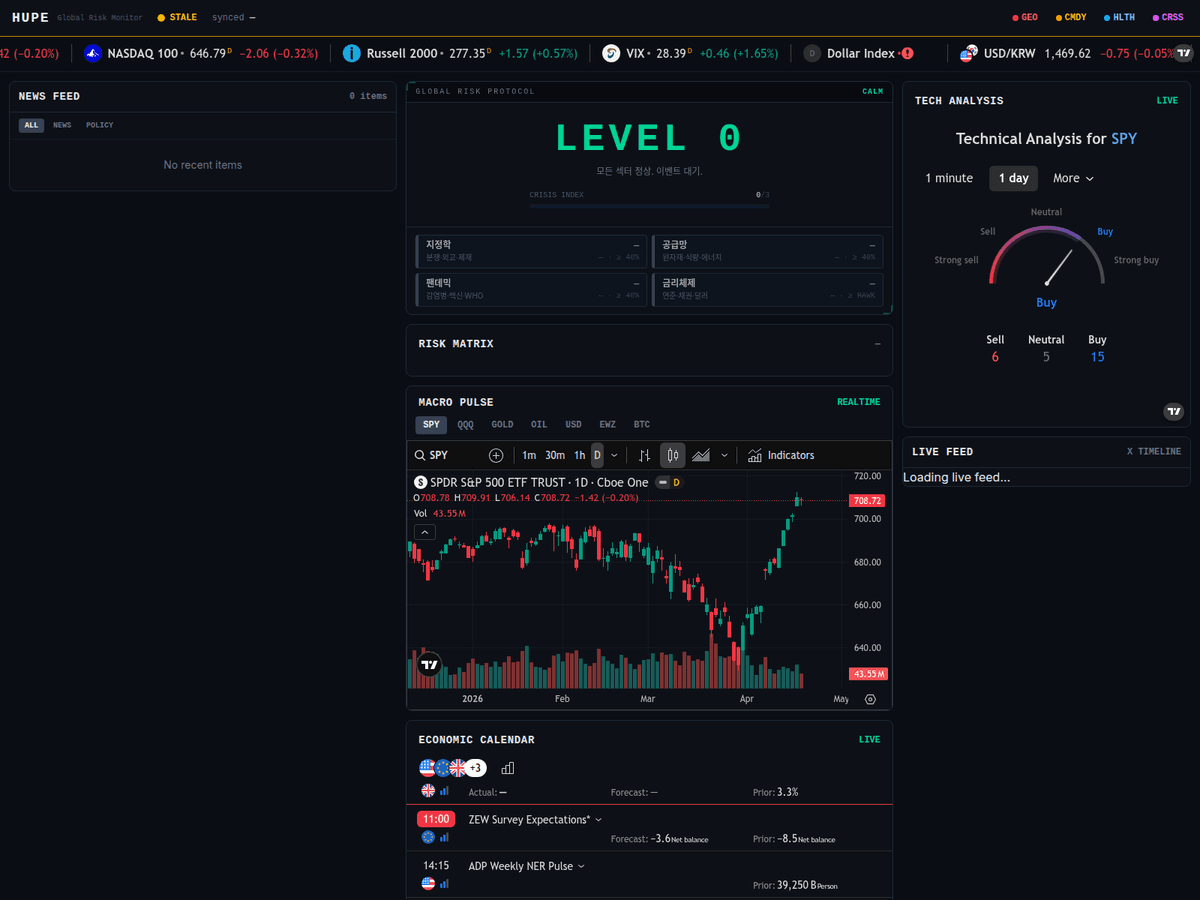Click the Dollar Index error warning icon
Screen dimensions: 1200x900
point(907,53)
